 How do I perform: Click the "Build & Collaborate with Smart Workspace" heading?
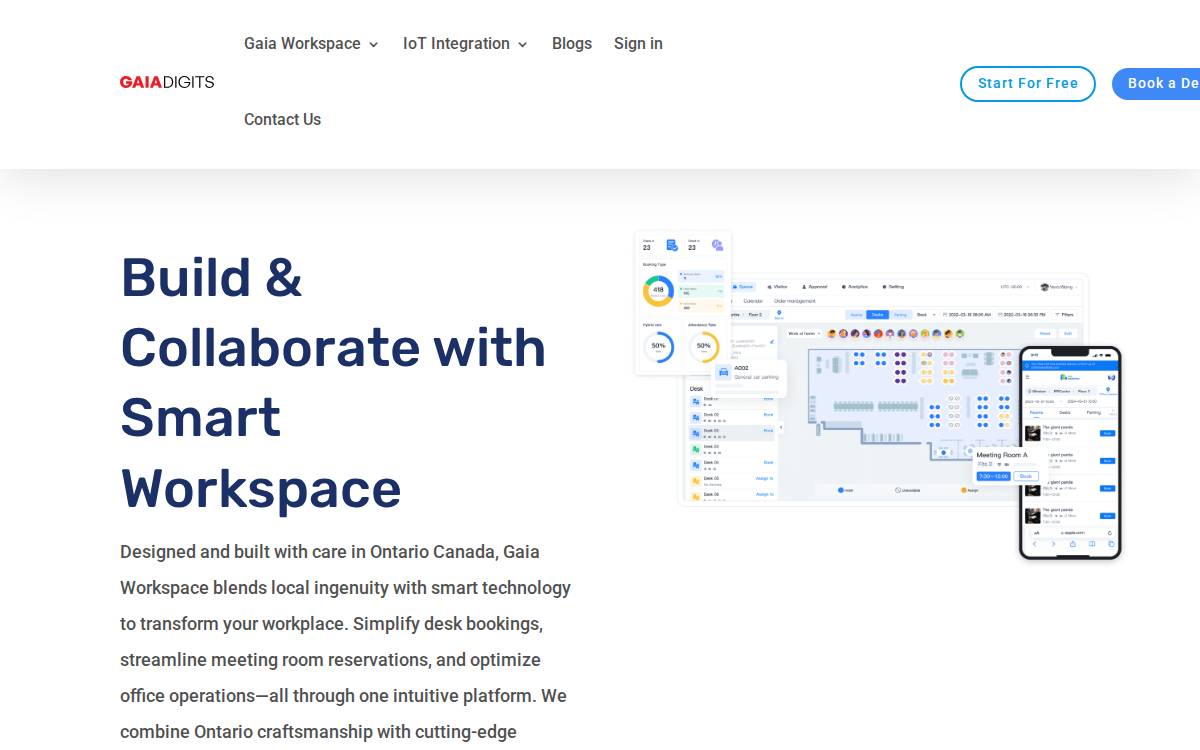tap(334, 383)
